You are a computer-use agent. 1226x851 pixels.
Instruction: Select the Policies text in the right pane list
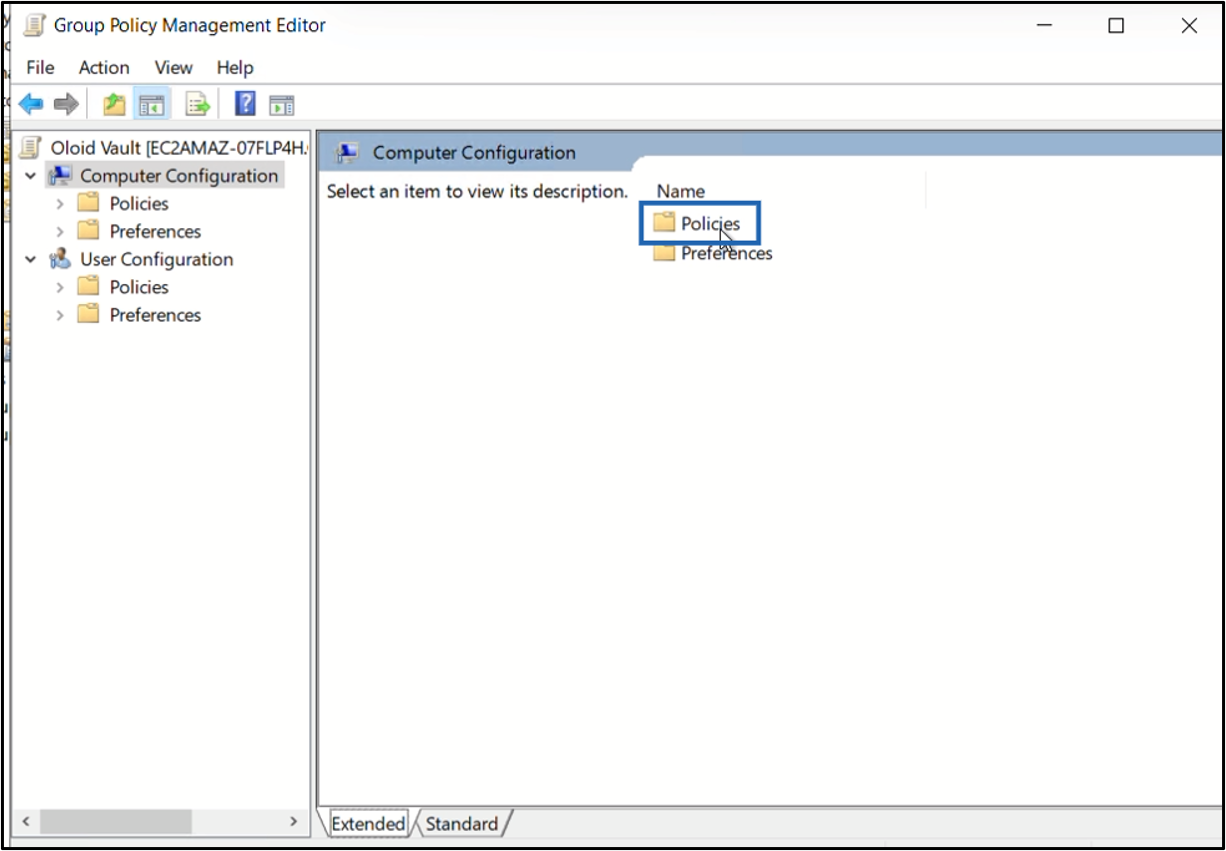coord(710,223)
